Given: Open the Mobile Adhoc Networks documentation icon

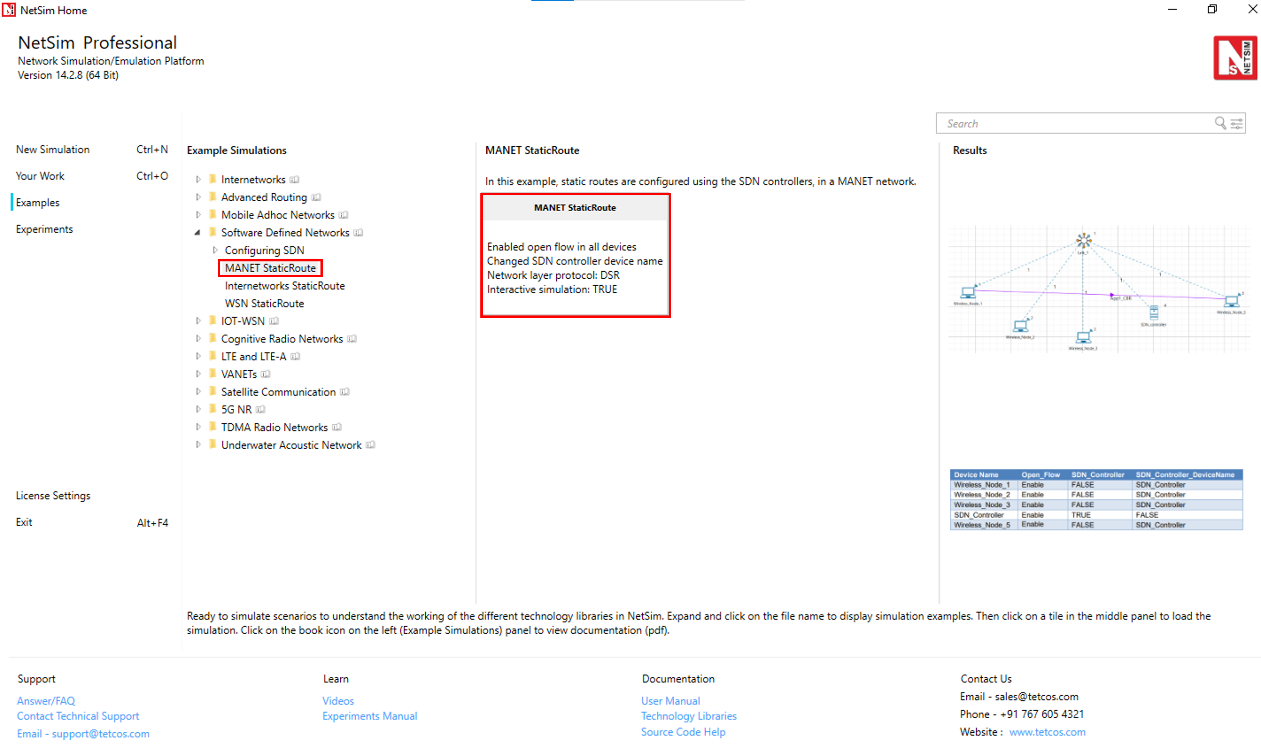Looking at the screenshot, I should 343,215.
